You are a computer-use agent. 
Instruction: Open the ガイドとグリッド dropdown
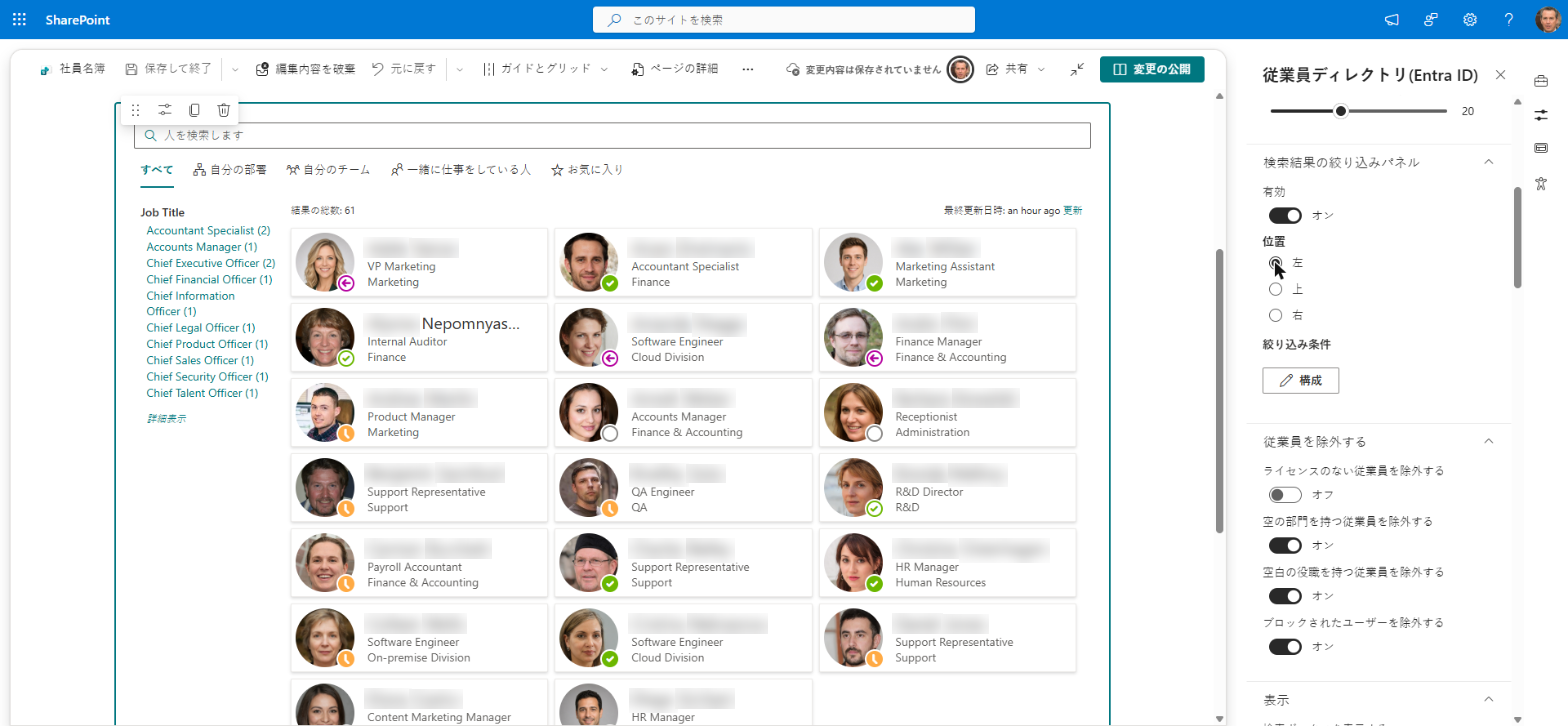545,69
